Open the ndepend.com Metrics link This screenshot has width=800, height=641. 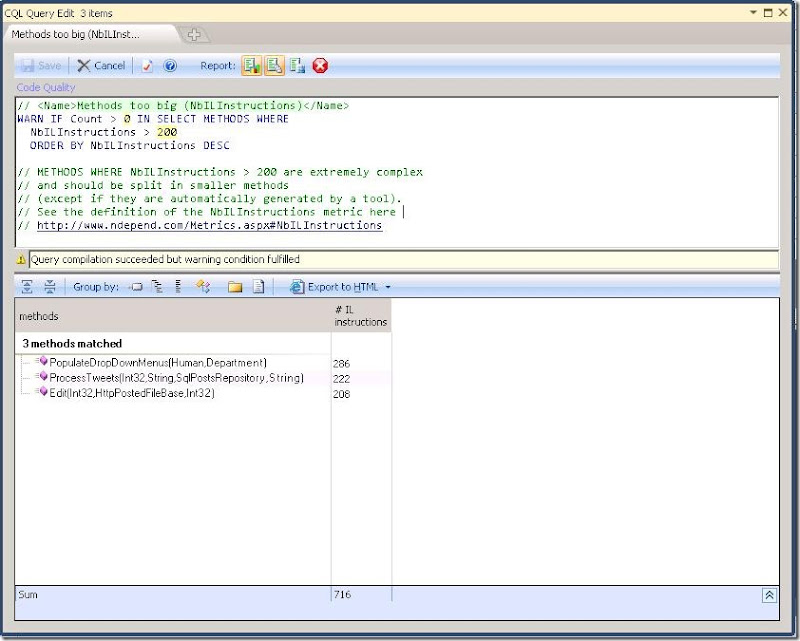click(209, 226)
